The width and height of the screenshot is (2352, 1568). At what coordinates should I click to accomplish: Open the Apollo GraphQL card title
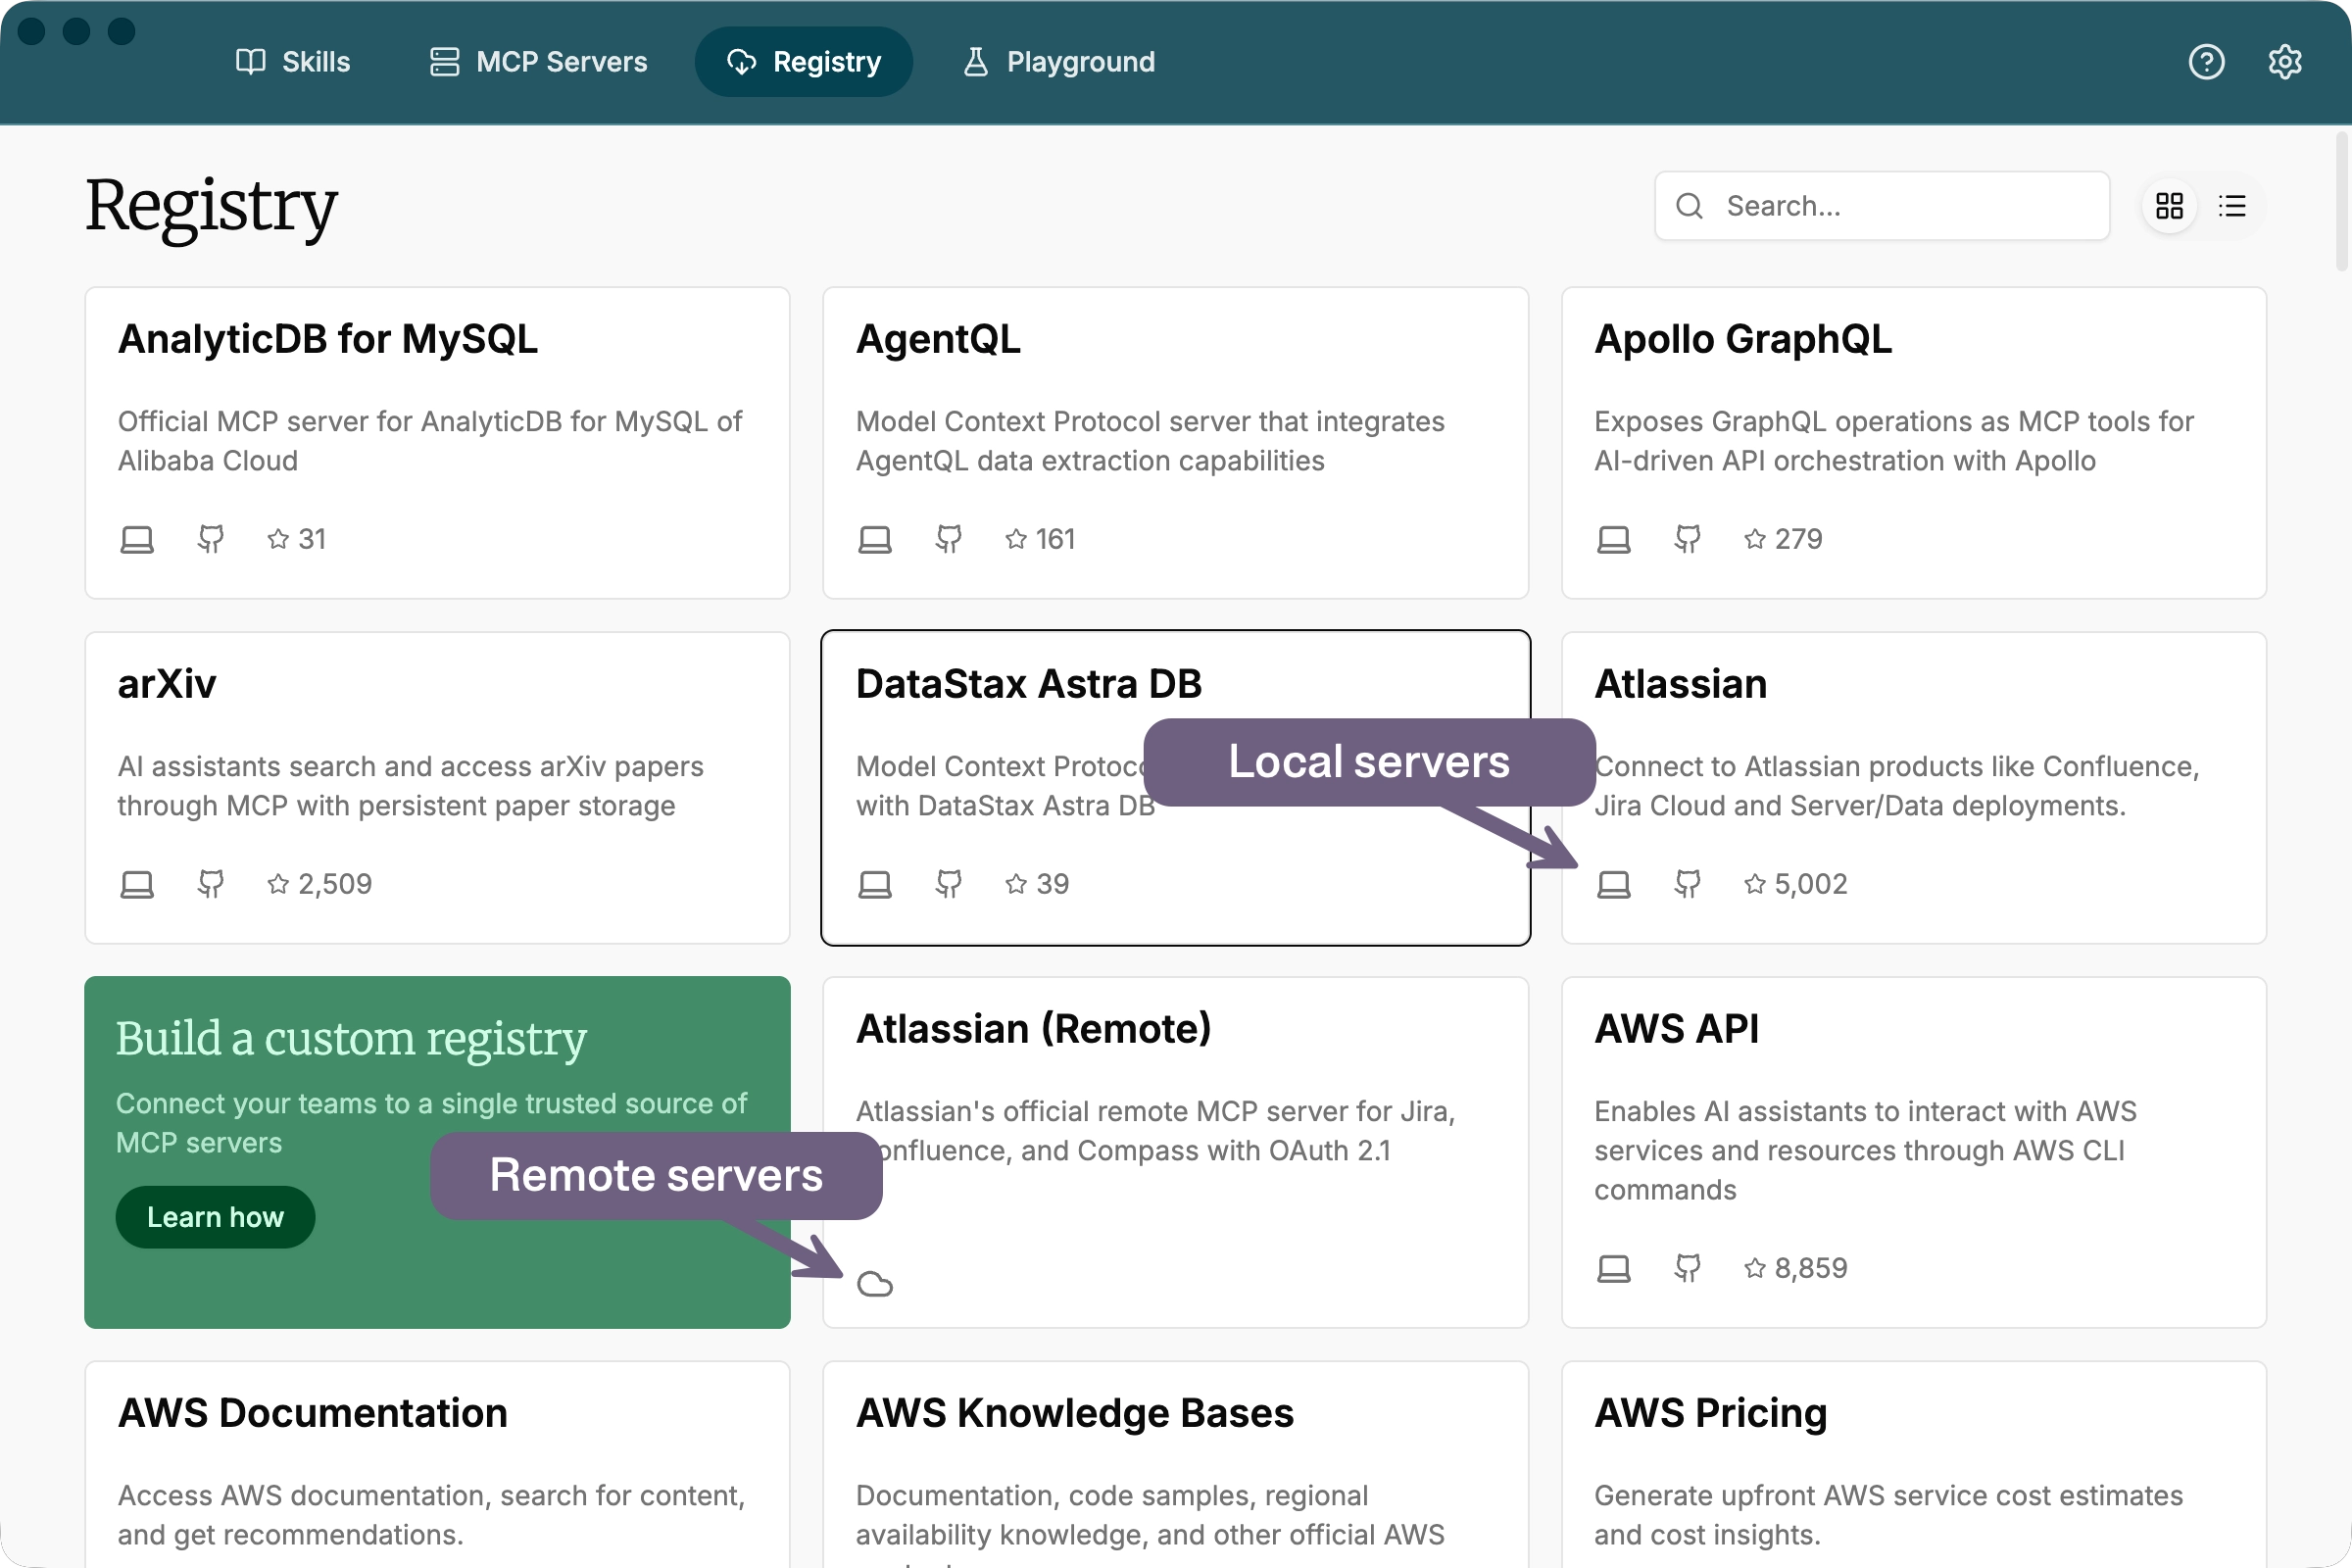[1743, 340]
